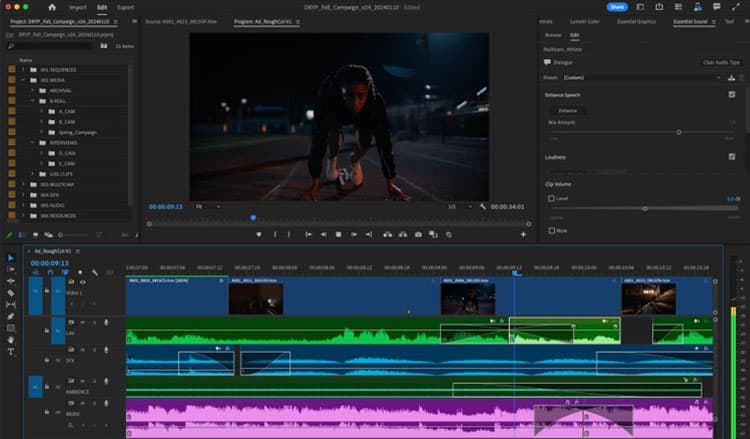Select the Selection arrow tool
The height and width of the screenshot is (439, 750).
[11, 258]
